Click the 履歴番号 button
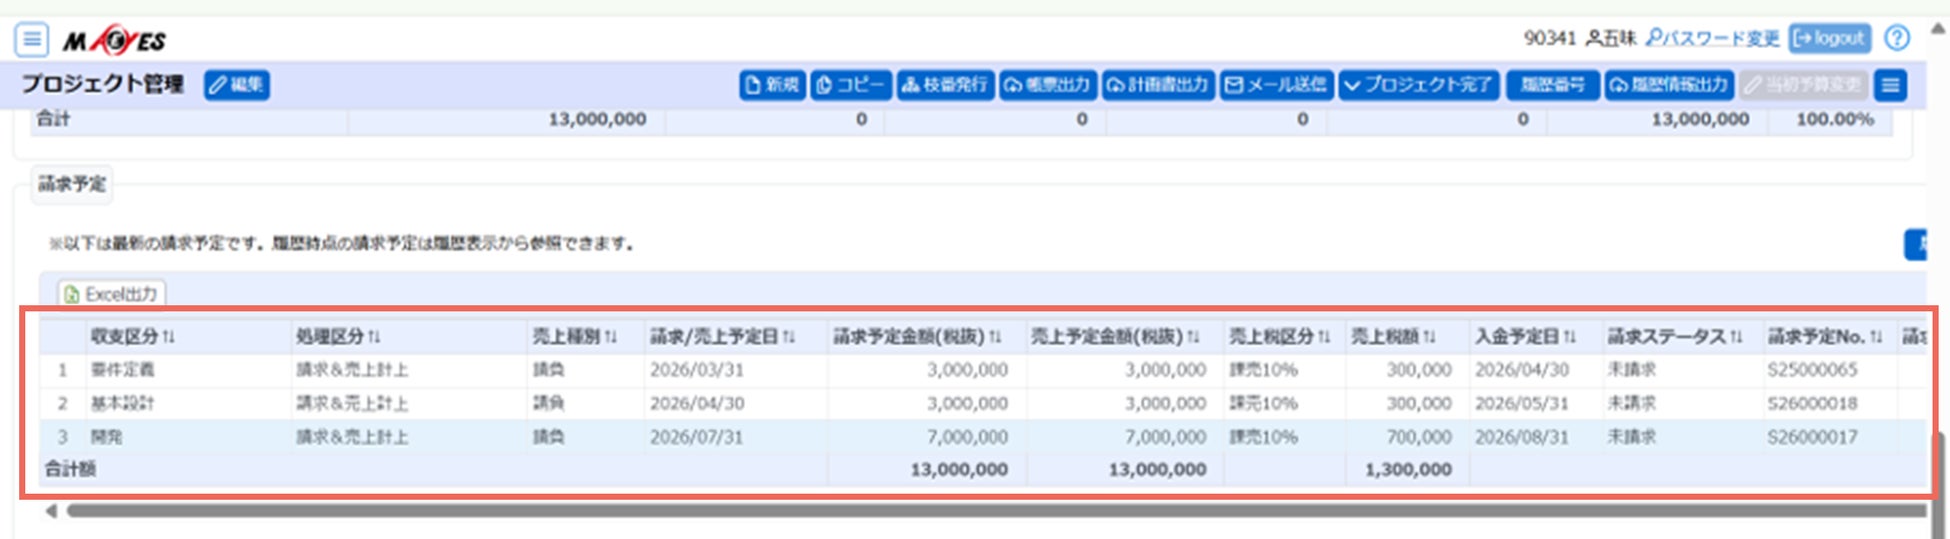The image size is (1950, 539). 1552,85
